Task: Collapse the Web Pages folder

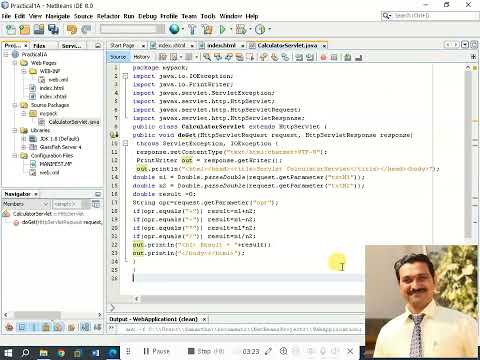Action: [15, 63]
